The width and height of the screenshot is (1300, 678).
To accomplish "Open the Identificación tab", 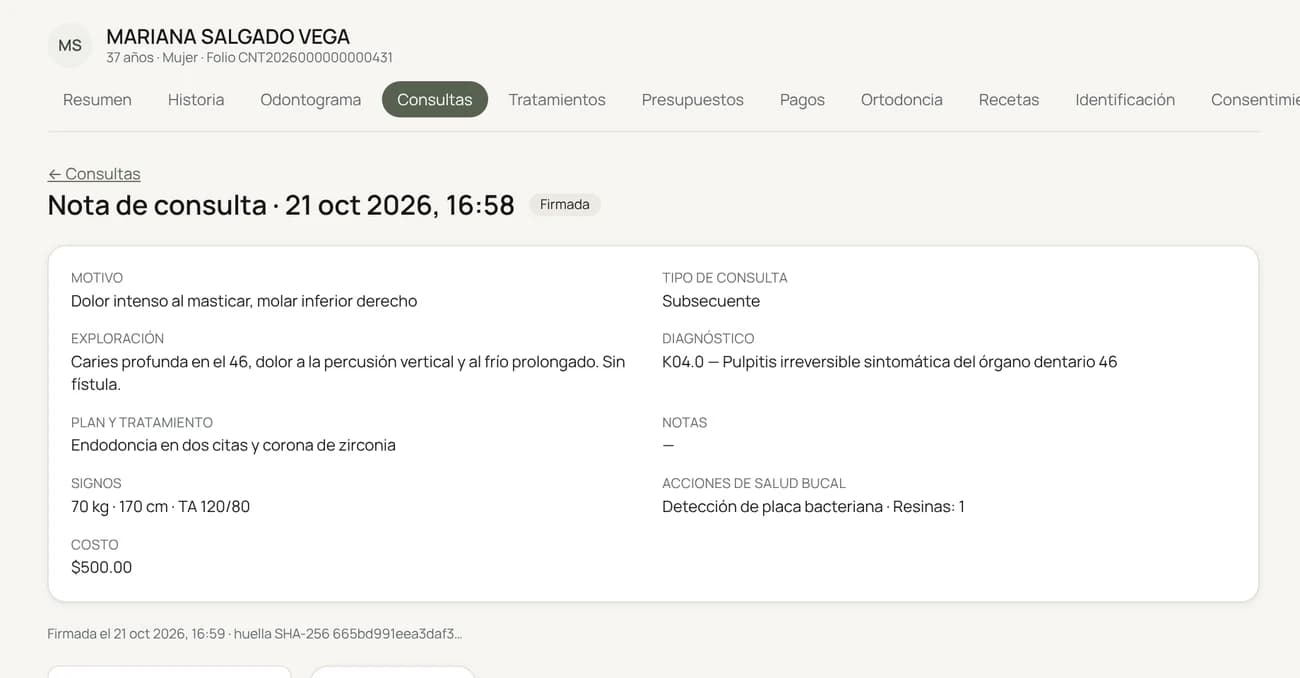I will [x=1125, y=100].
